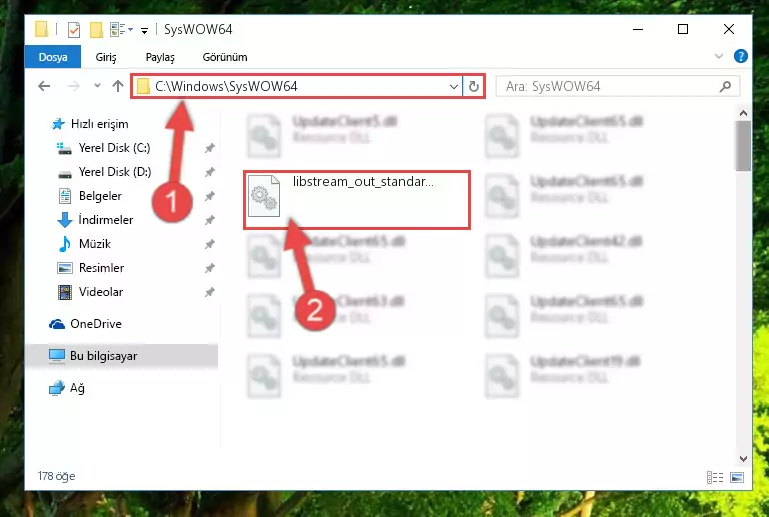The height and width of the screenshot is (517, 769).
Task: Select OneDrive in the navigation pane
Action: [96, 324]
